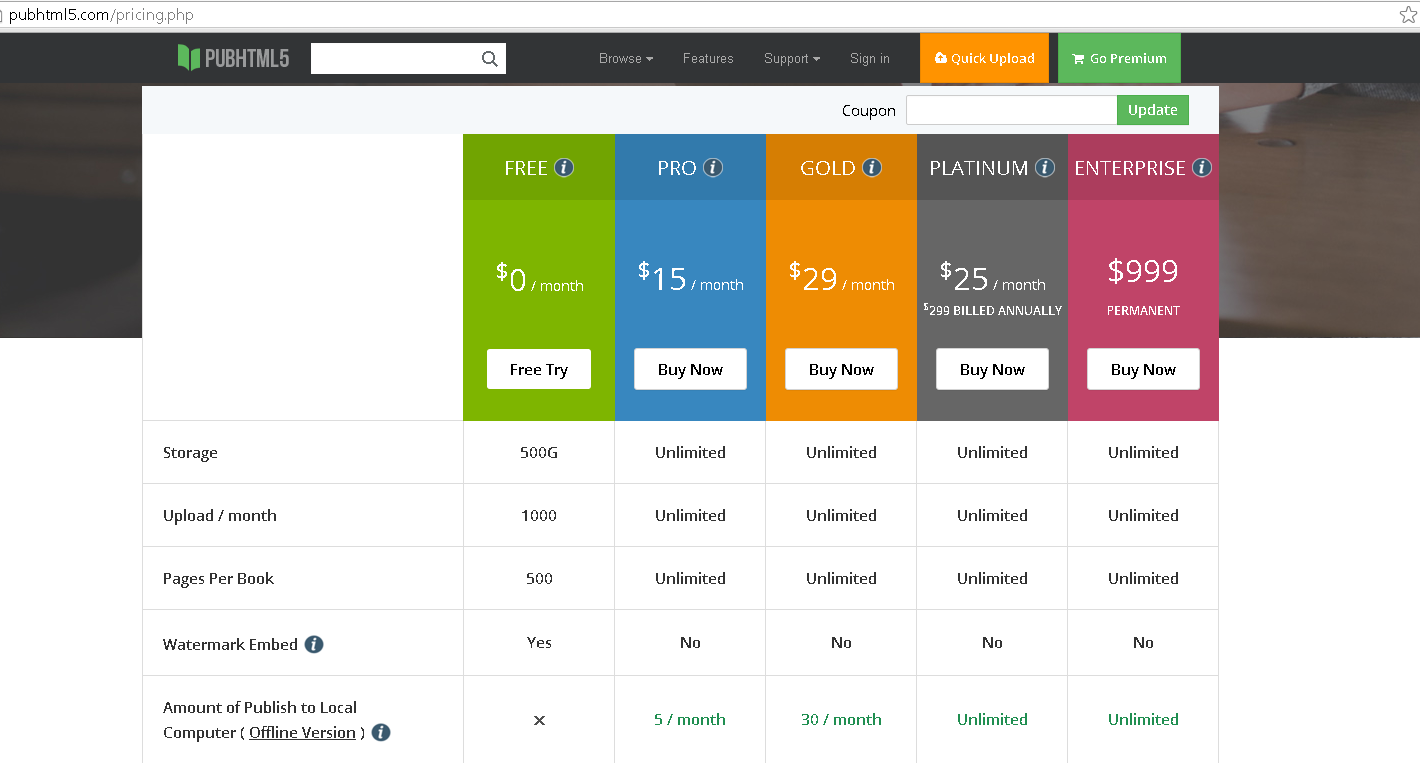Click the $15 / month price
The image size is (1420, 763).
[691, 277]
